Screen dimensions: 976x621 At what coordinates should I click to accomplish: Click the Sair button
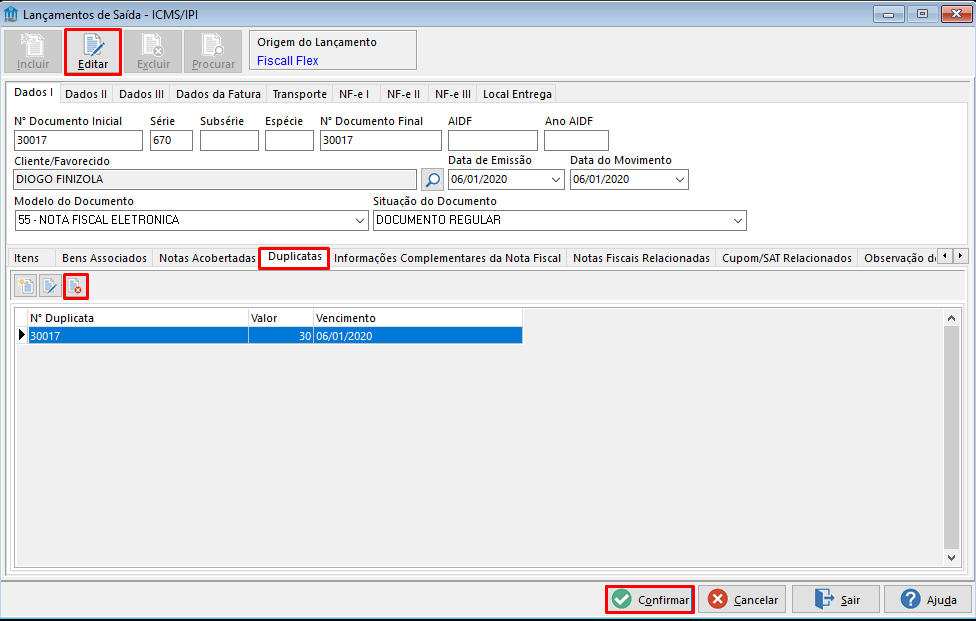coord(835,600)
